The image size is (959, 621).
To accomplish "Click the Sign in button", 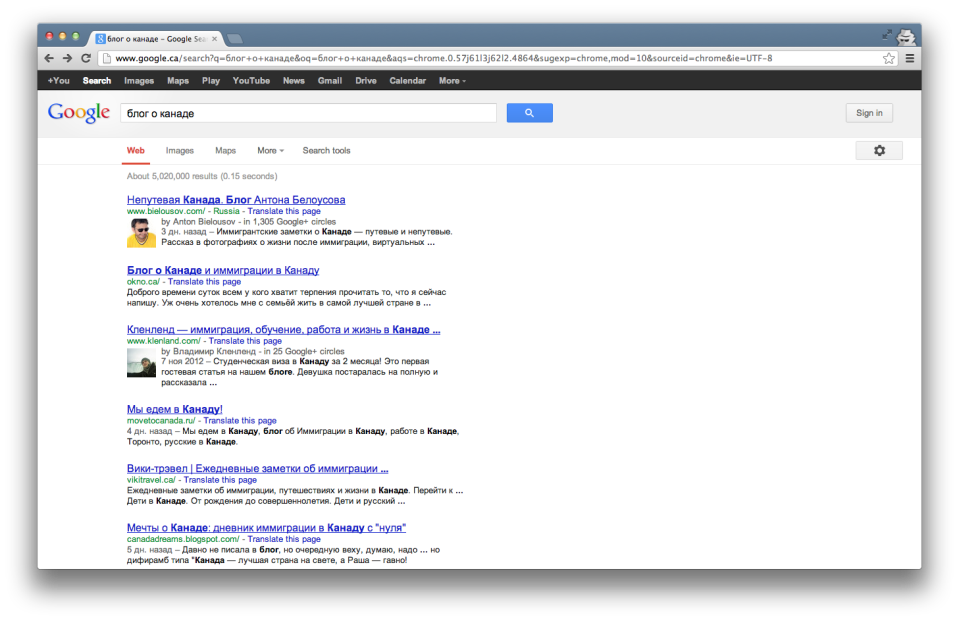I will click(869, 113).
